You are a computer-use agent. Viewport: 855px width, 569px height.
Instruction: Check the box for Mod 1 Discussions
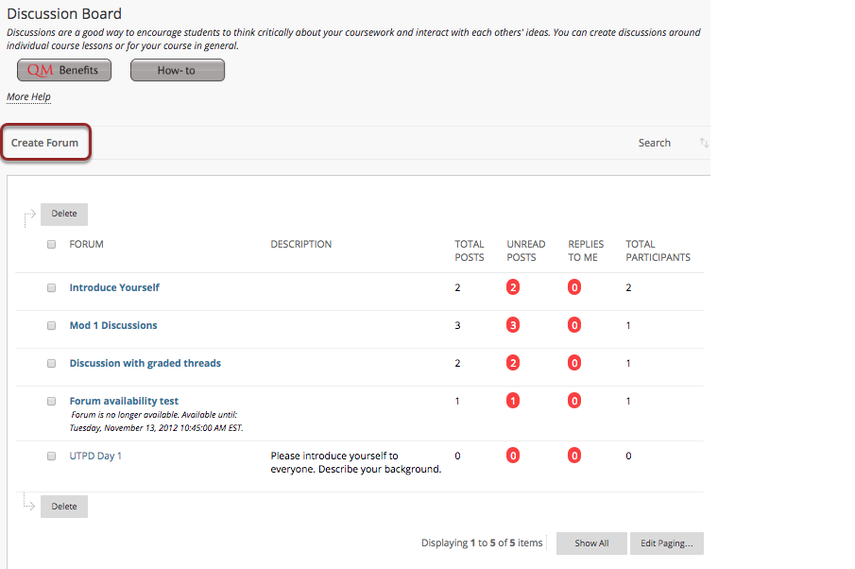point(51,326)
